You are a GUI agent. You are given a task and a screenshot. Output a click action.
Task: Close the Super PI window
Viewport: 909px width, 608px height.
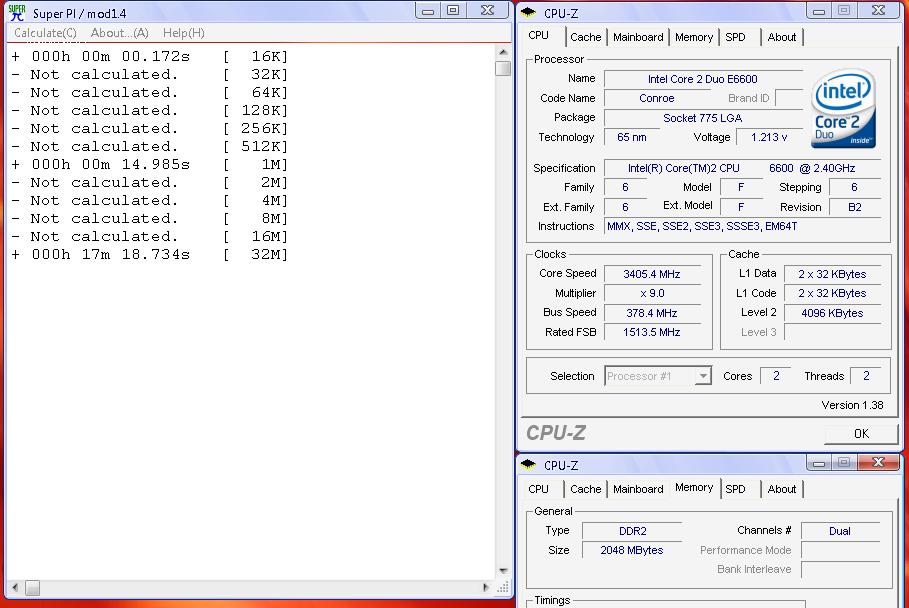(488, 10)
